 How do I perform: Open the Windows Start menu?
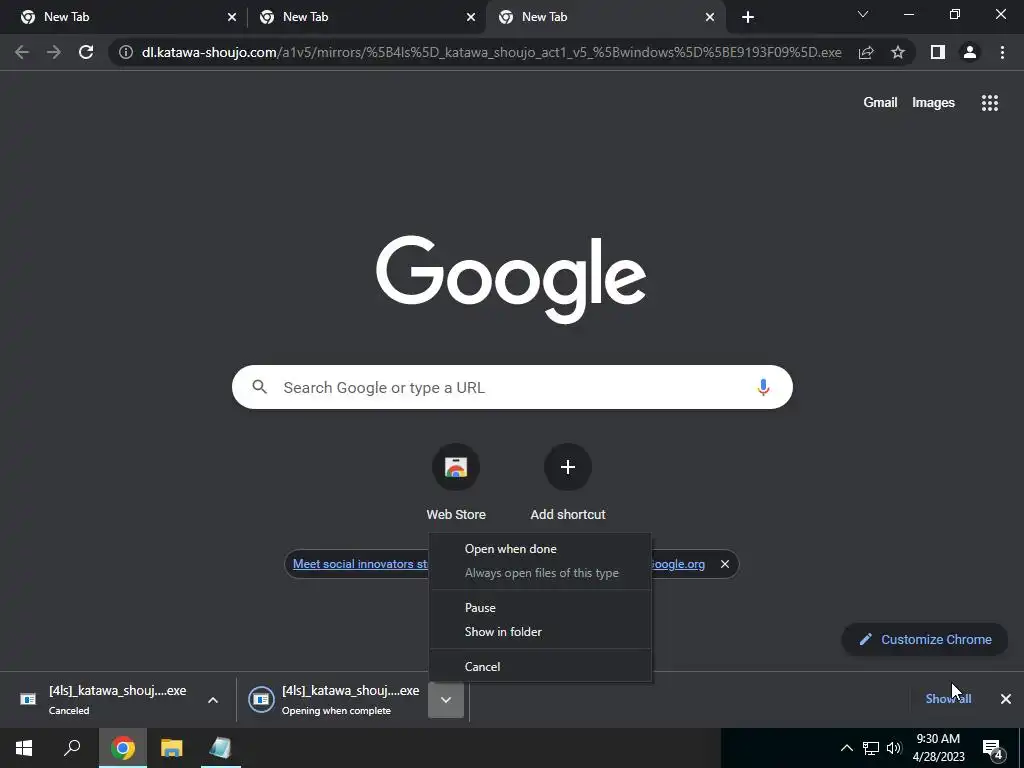click(x=24, y=748)
